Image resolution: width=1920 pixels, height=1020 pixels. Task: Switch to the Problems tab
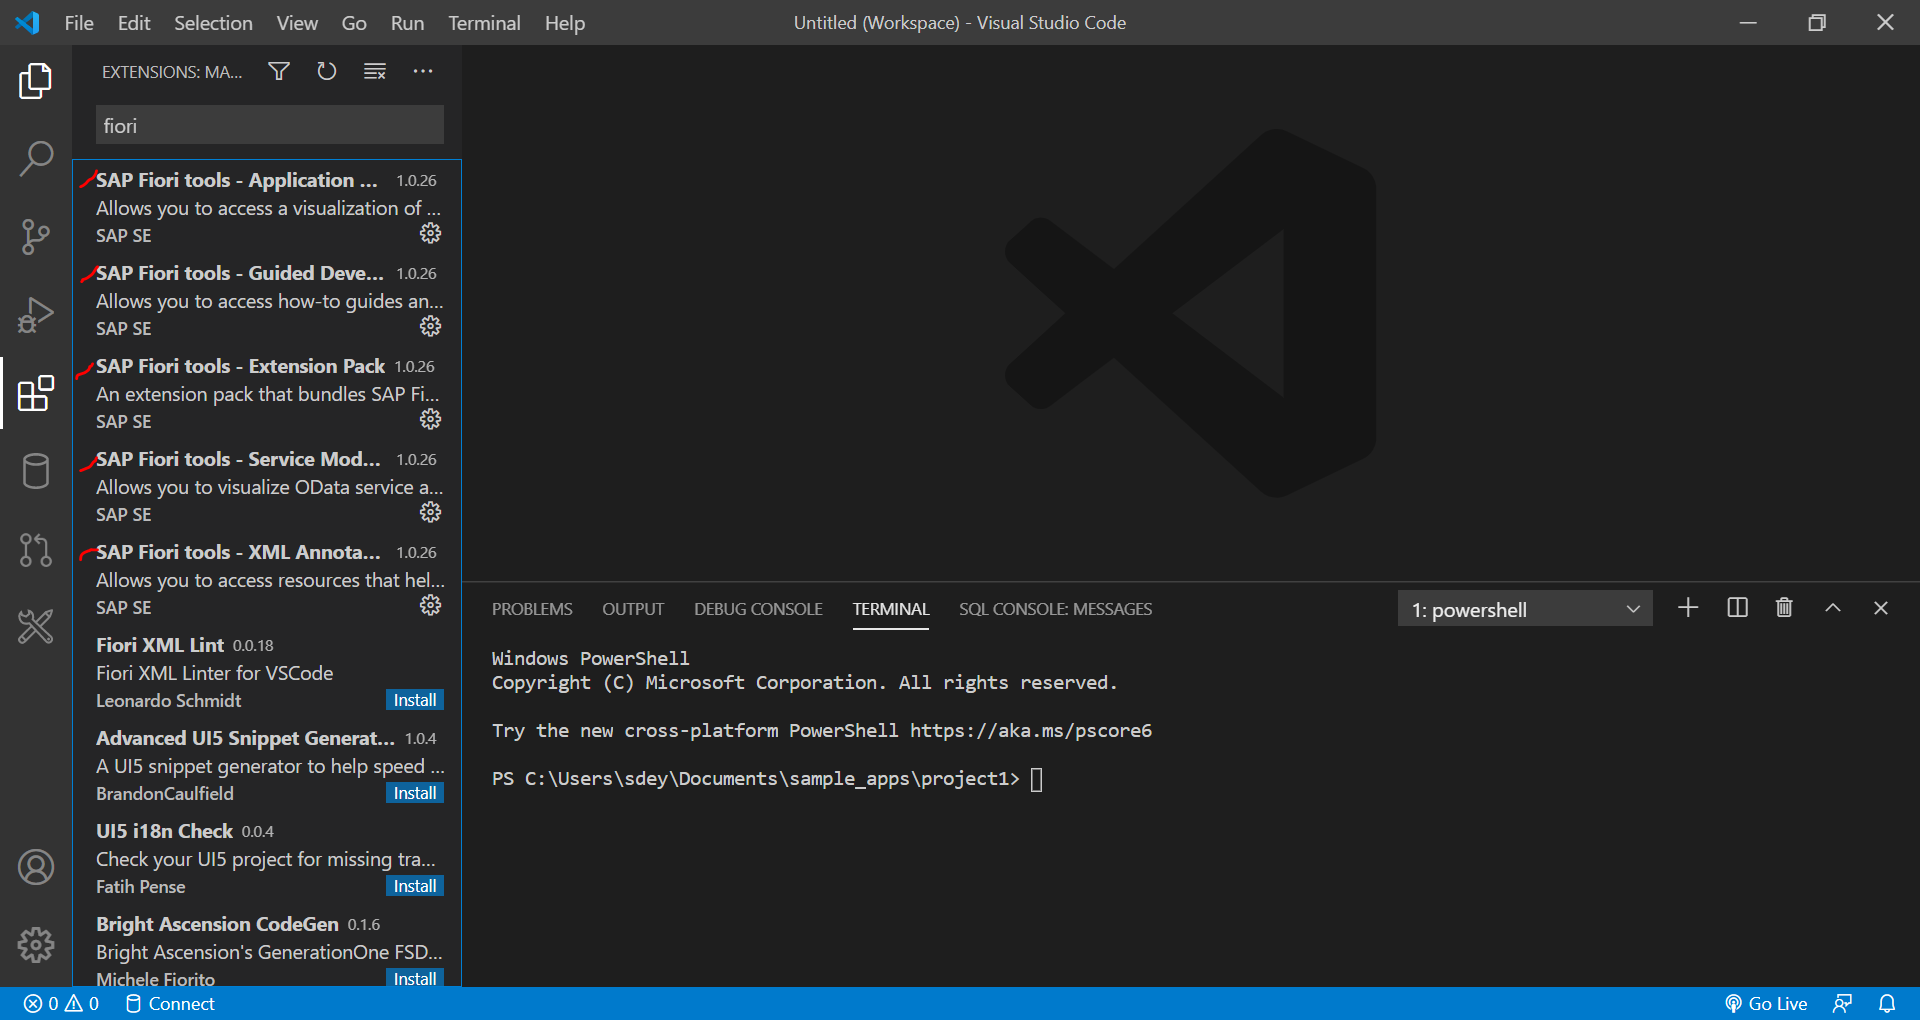532,609
